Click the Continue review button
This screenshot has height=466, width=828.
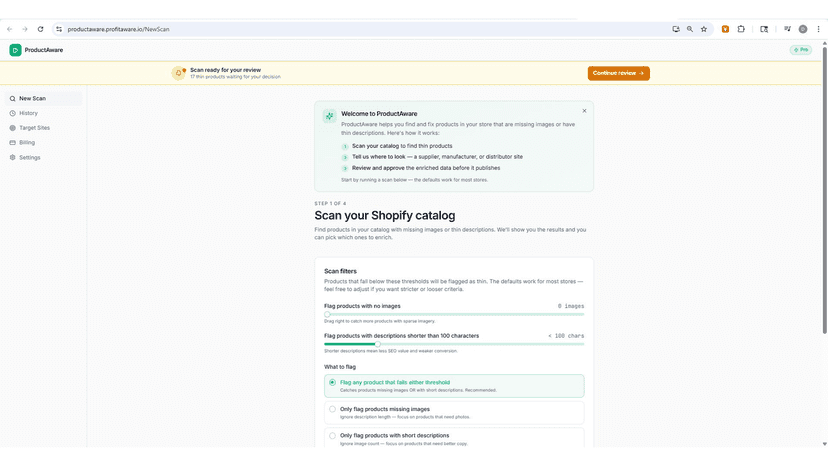pyautogui.click(x=618, y=73)
